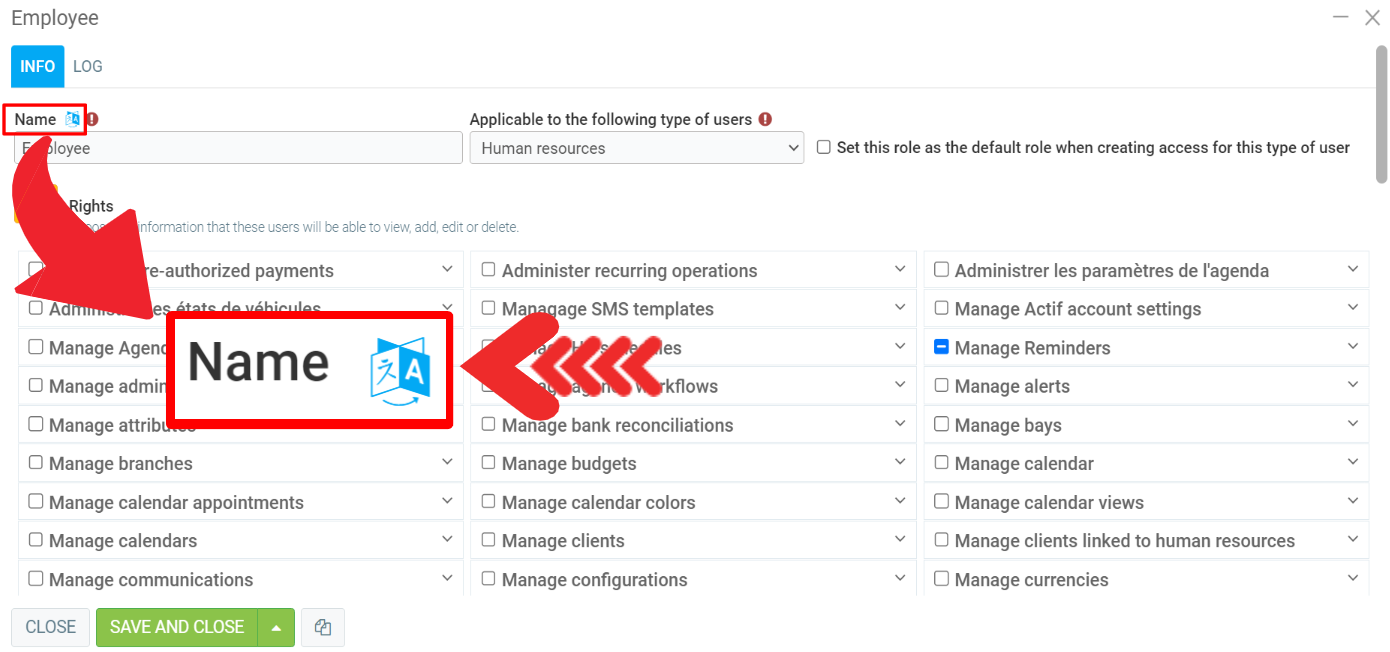1390x652 pixels.
Task: Check the Manage budgets checkbox
Action: 488,463
